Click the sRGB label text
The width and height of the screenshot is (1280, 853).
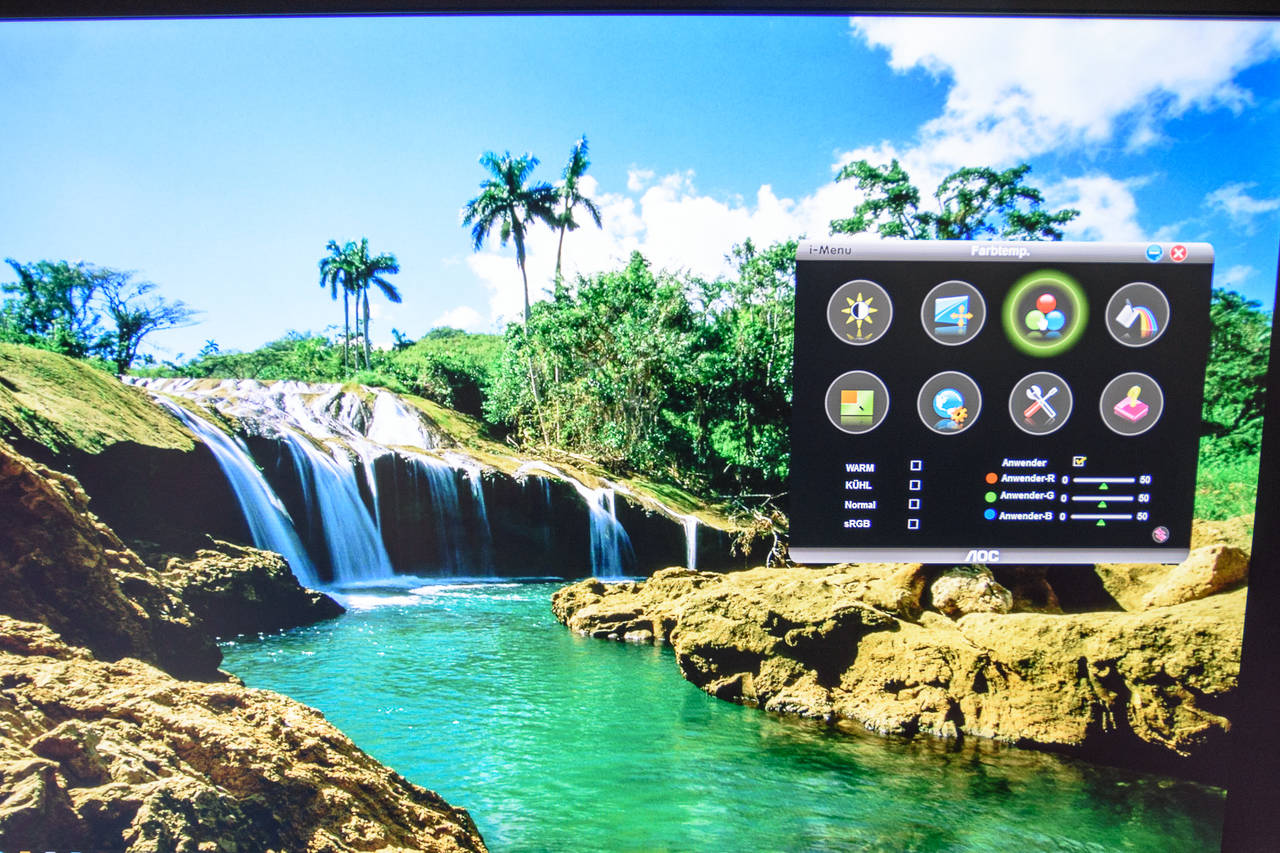pos(858,524)
